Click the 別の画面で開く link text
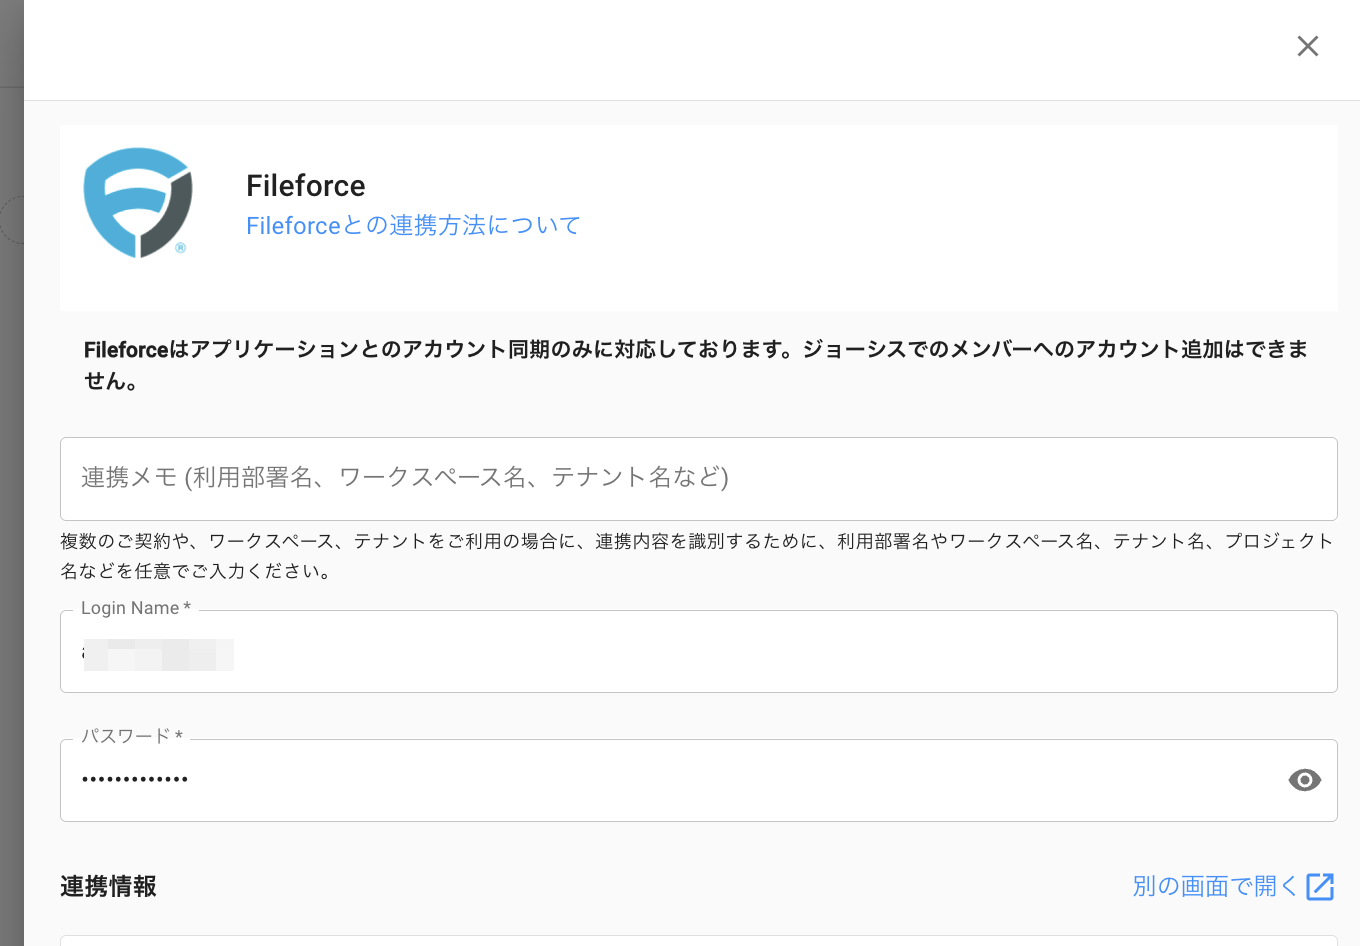Viewport: 1360px width, 946px height. click(x=1214, y=886)
